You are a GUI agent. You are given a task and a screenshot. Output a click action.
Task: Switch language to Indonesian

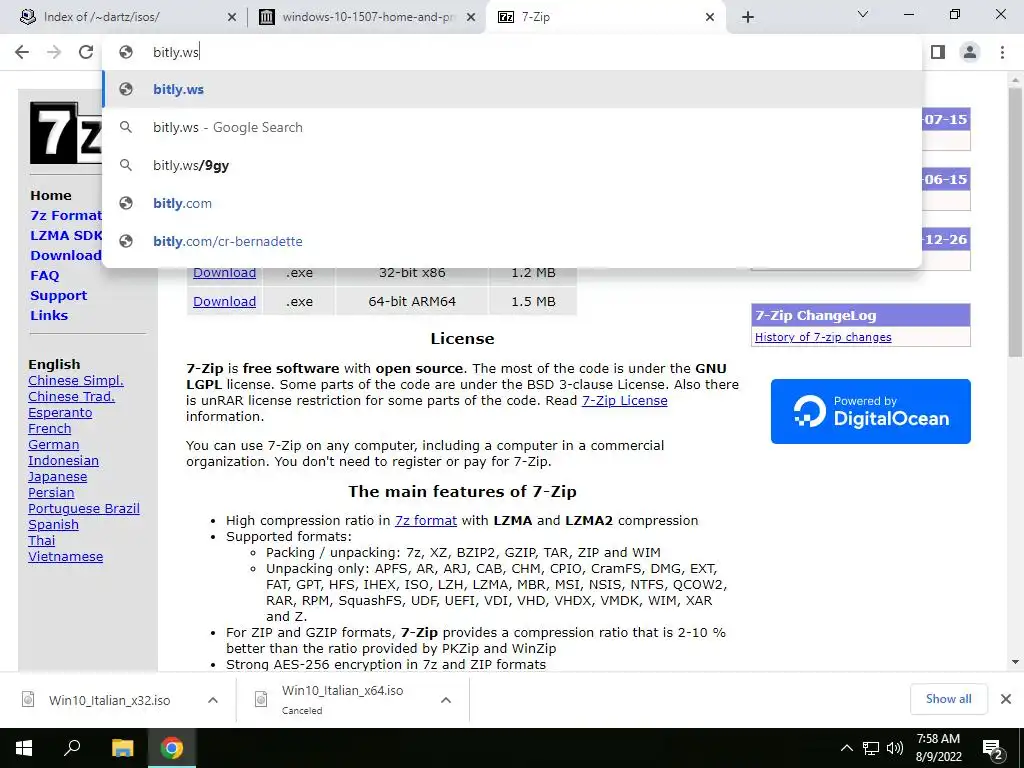tap(63, 460)
